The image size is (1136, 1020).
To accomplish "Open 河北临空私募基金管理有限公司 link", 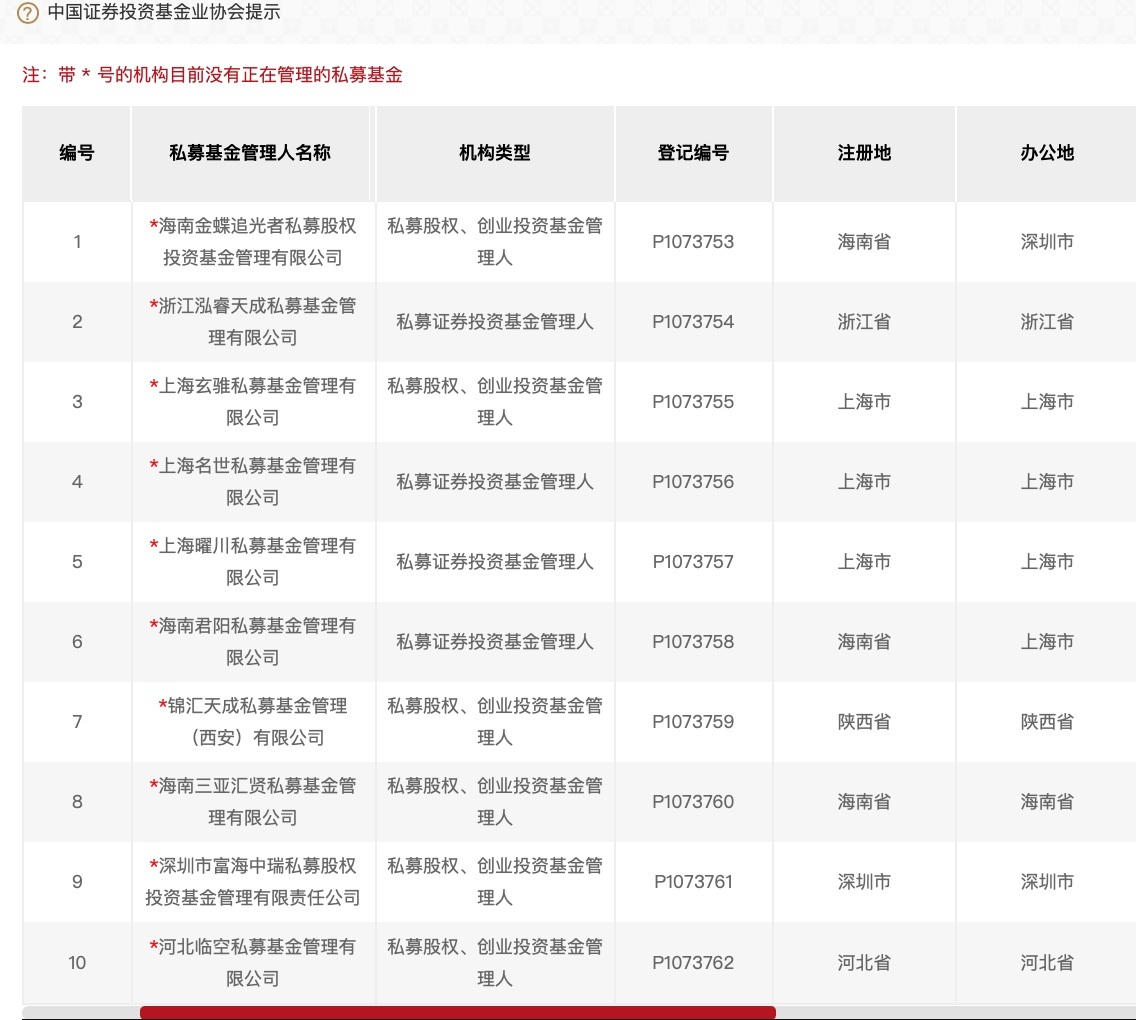I will (254, 962).
